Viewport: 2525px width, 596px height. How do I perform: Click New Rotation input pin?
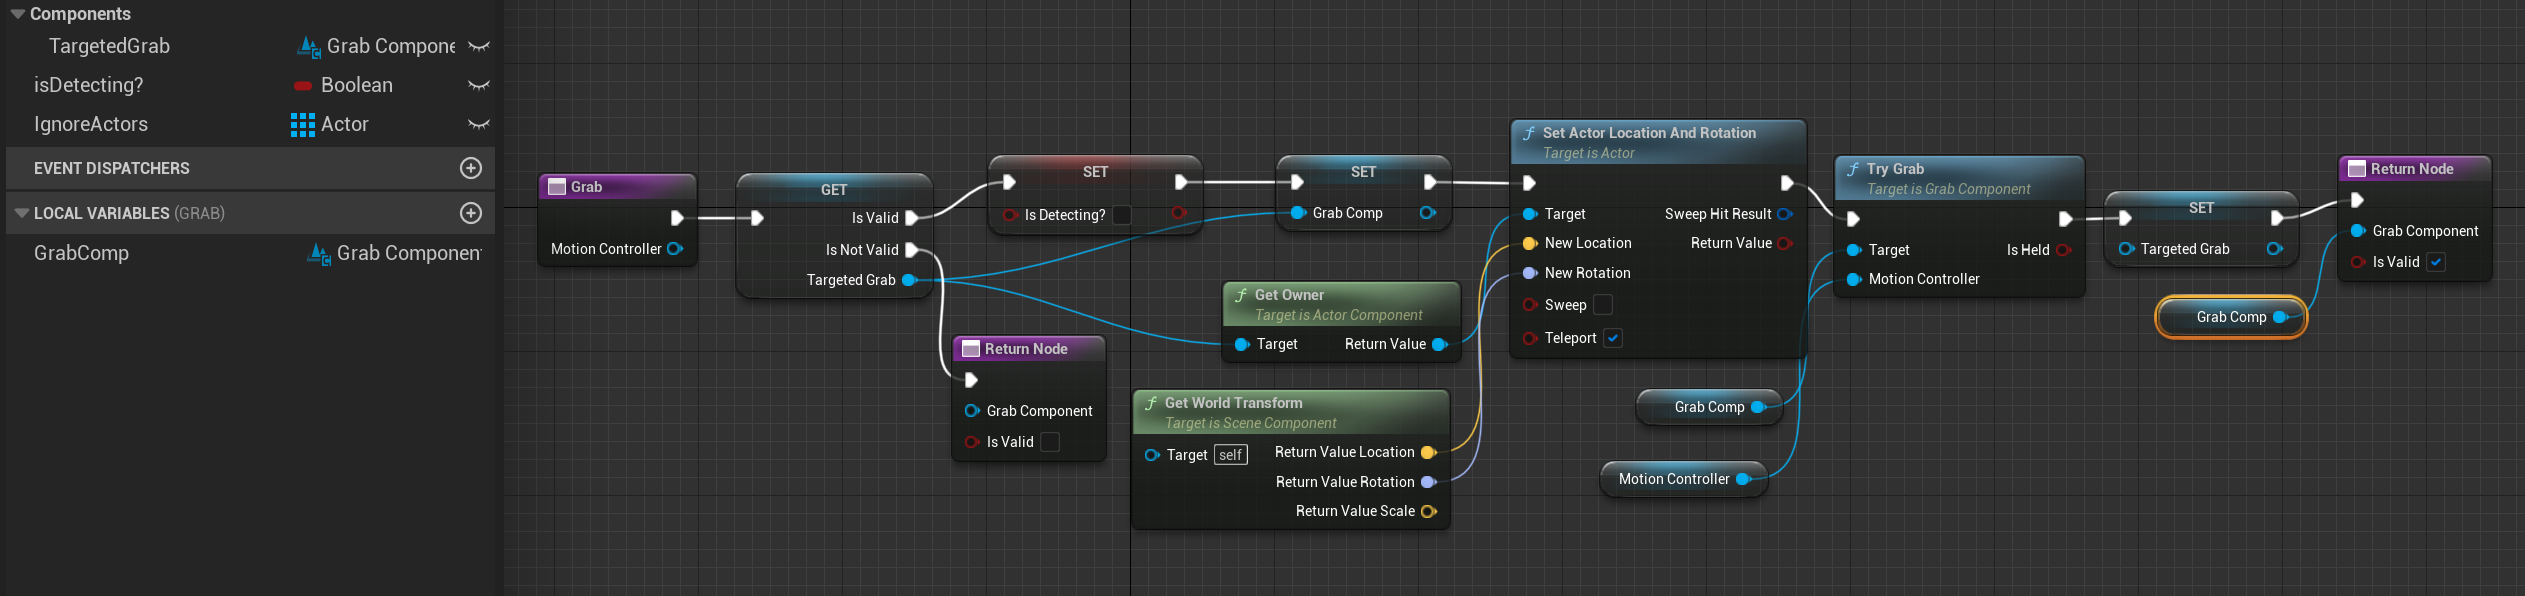coord(1530,273)
